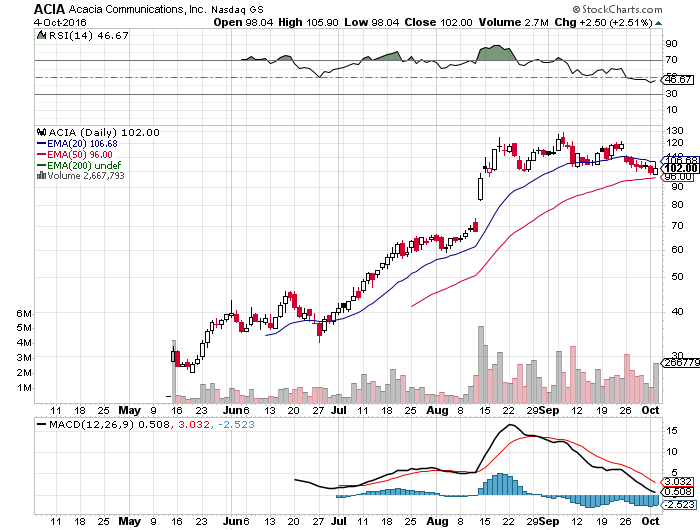This screenshot has width=700, height=530.
Task: Click the blue 106.68 EMA tag on right axis
Action: (680, 160)
